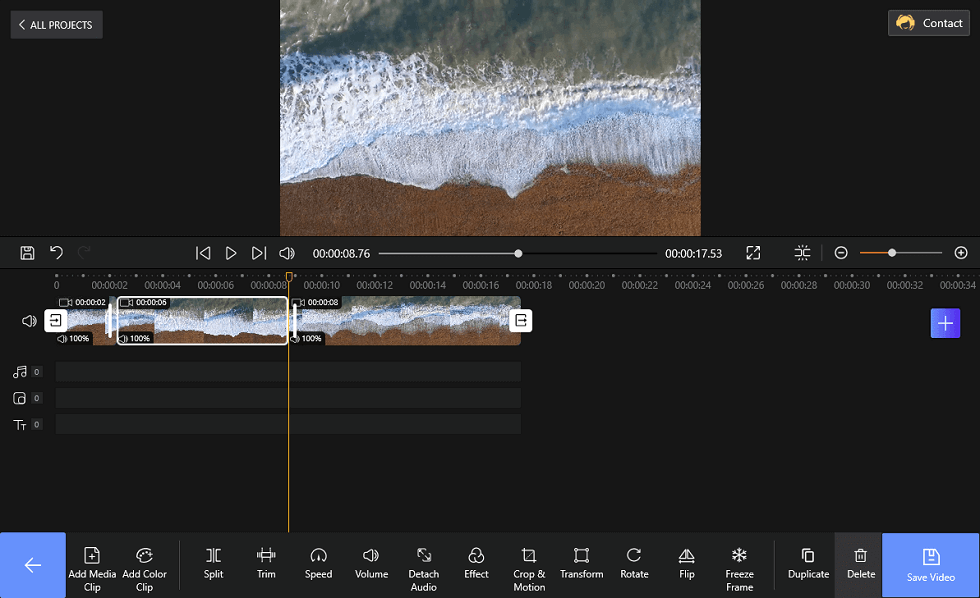This screenshot has width=980, height=598.
Task: Add Media Clip to the timeline
Action: [x=92, y=569]
